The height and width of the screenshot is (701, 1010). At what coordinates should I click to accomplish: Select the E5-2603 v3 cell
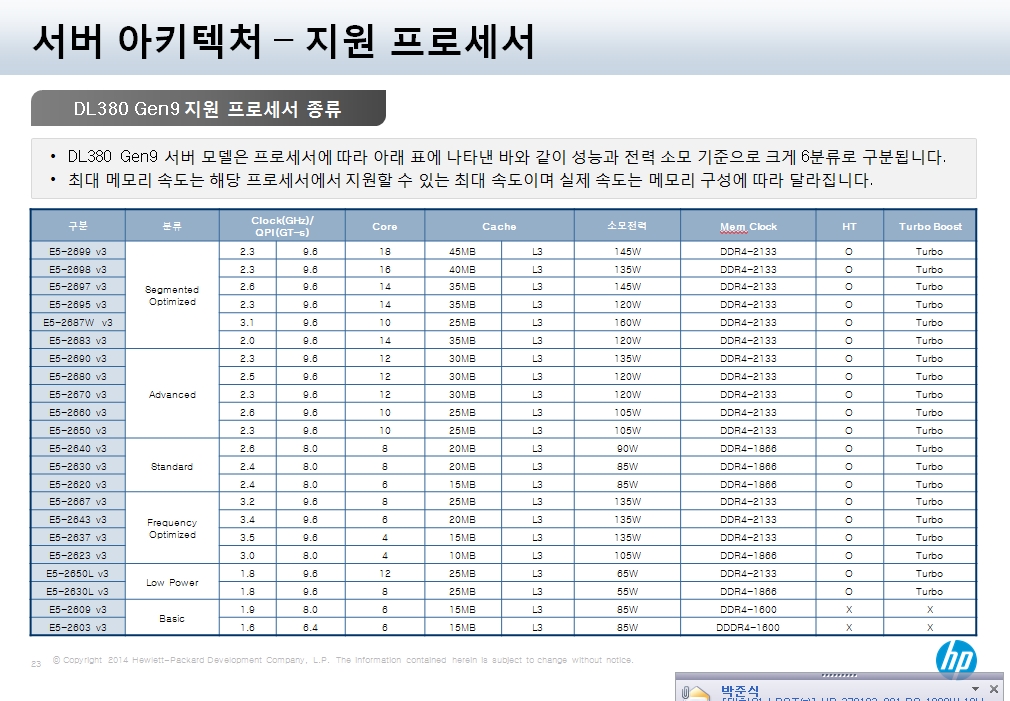[78, 628]
